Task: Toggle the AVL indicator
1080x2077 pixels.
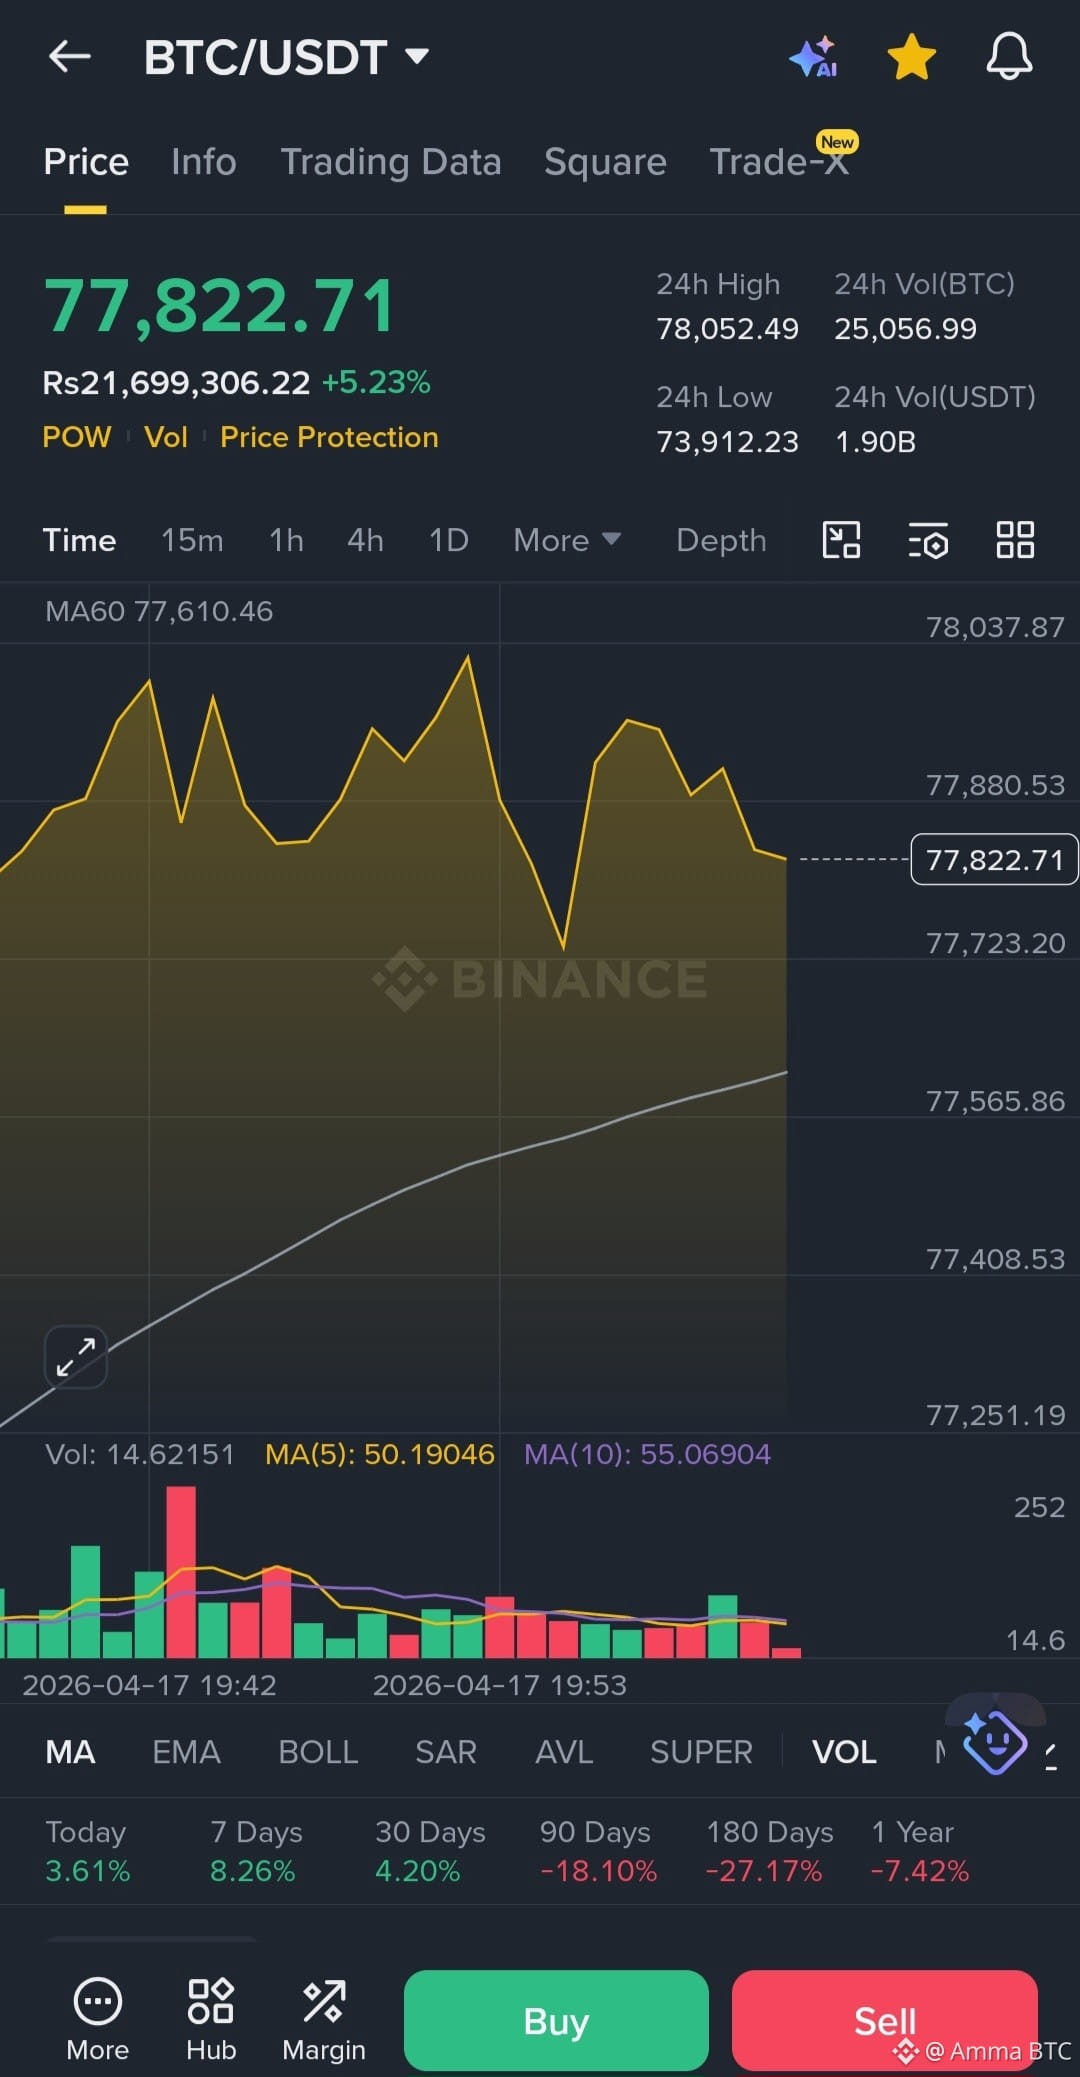Action: (x=564, y=1752)
